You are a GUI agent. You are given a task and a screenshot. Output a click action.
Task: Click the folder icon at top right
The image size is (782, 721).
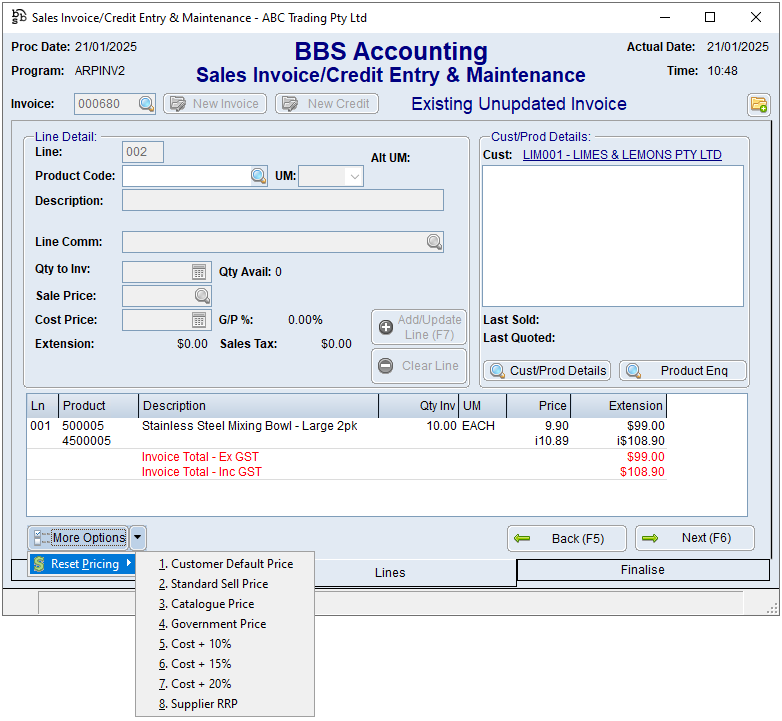coord(758,105)
